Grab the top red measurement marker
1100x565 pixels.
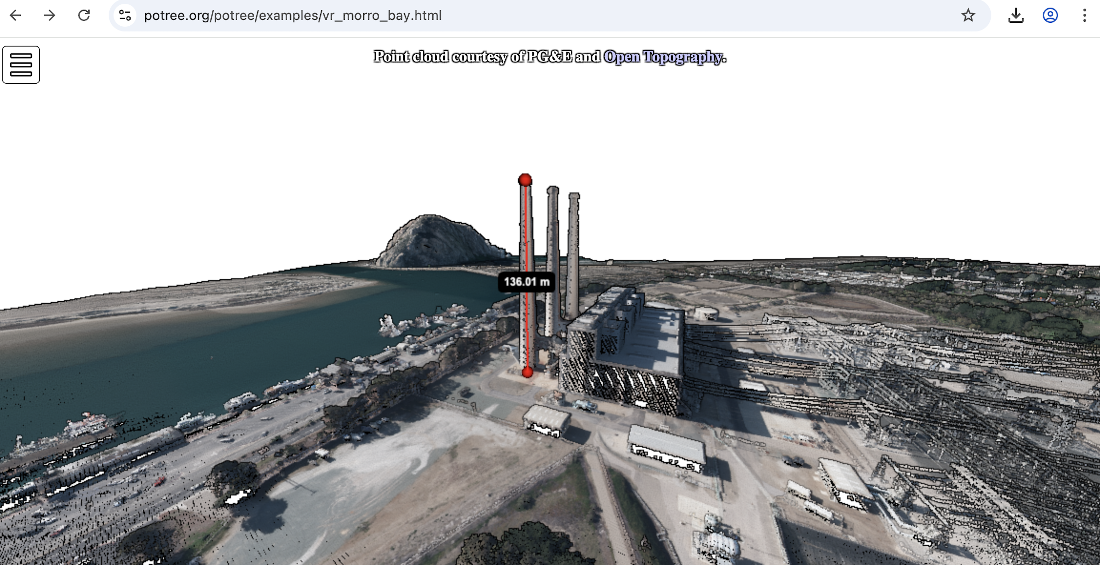525,180
